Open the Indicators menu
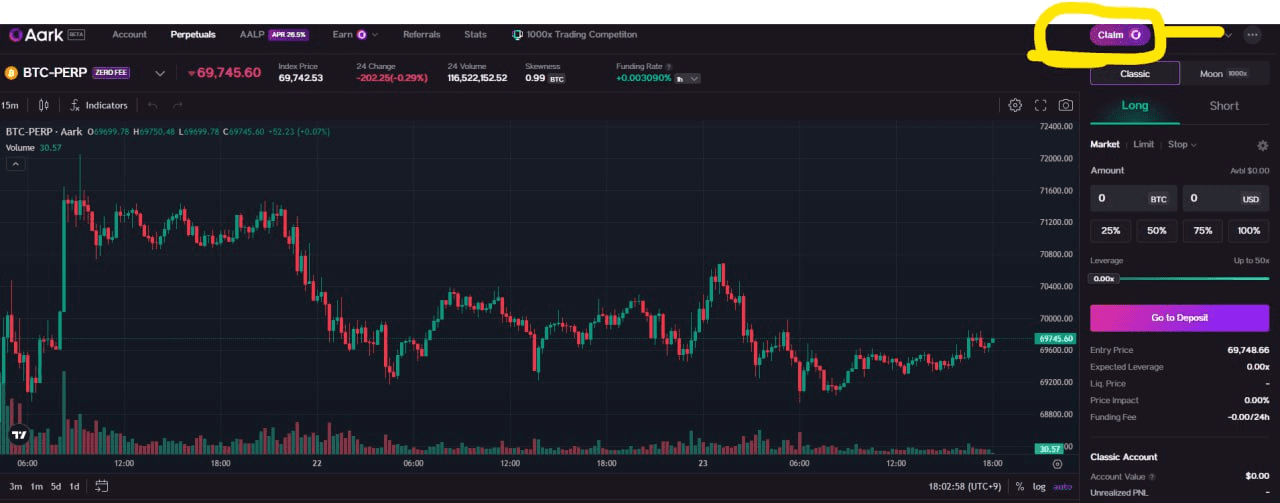The image size is (1280, 503). point(98,105)
